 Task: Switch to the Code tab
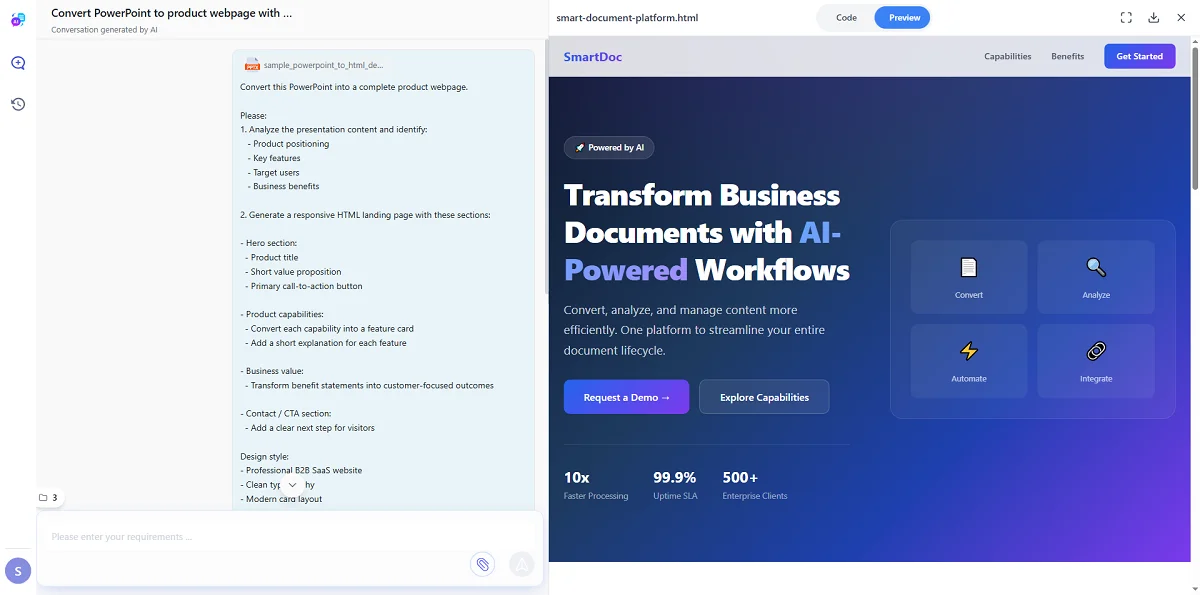coord(846,18)
